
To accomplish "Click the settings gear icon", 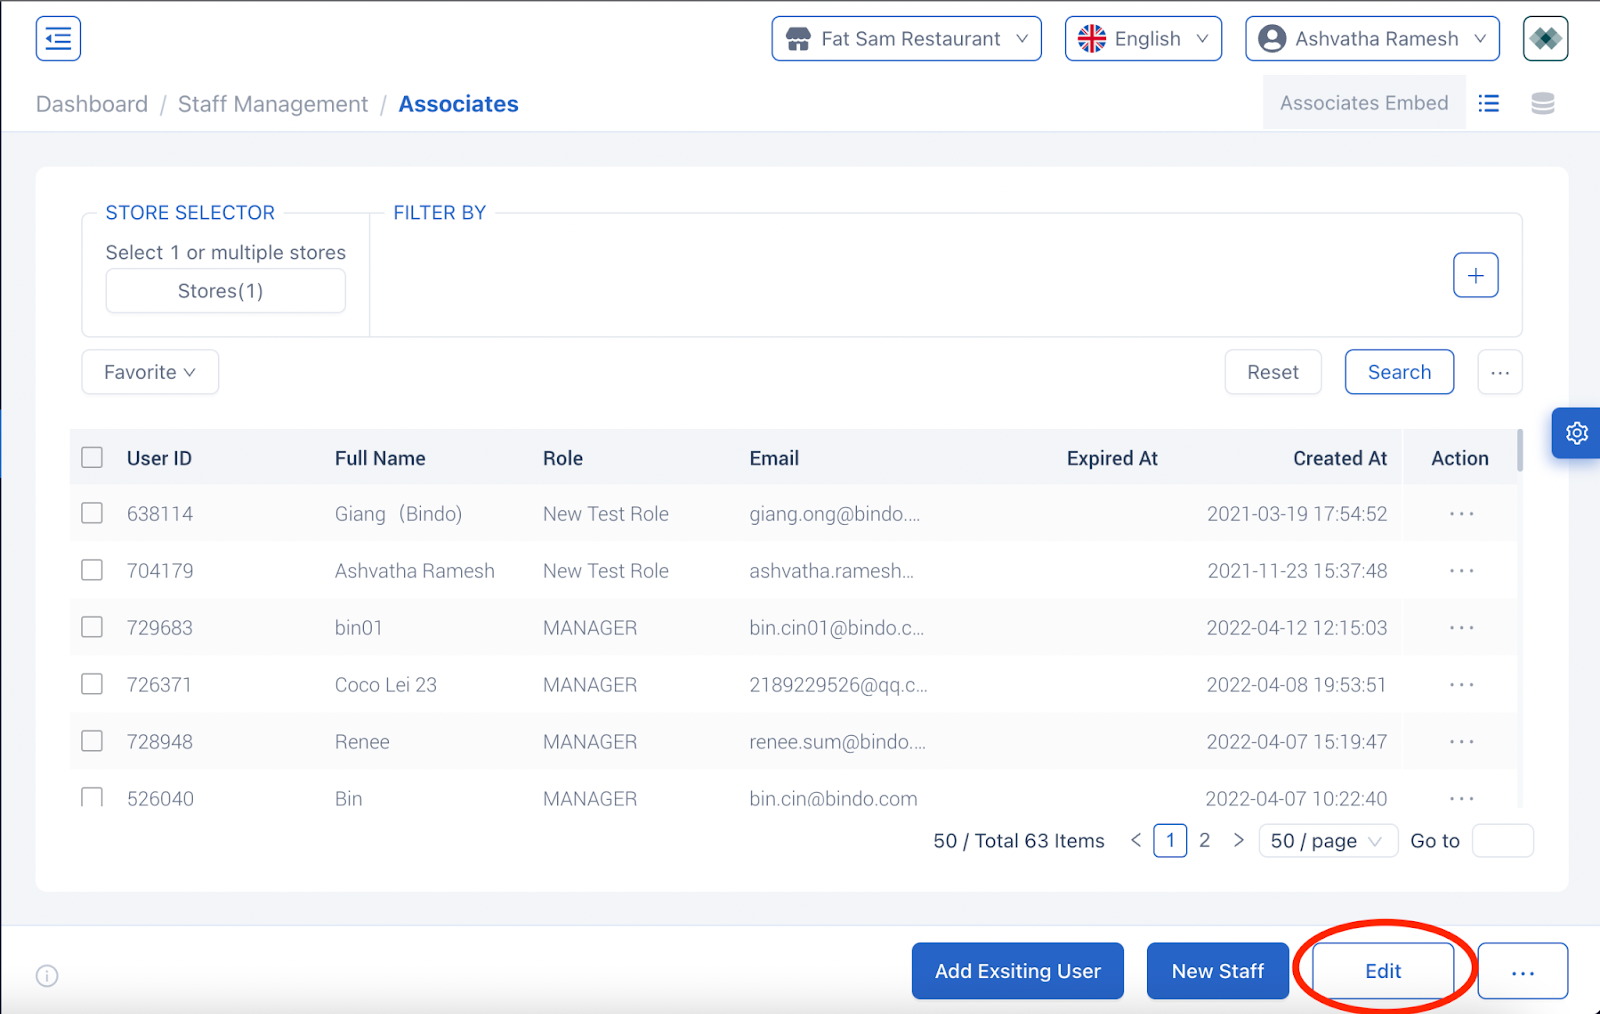I will [1576, 433].
